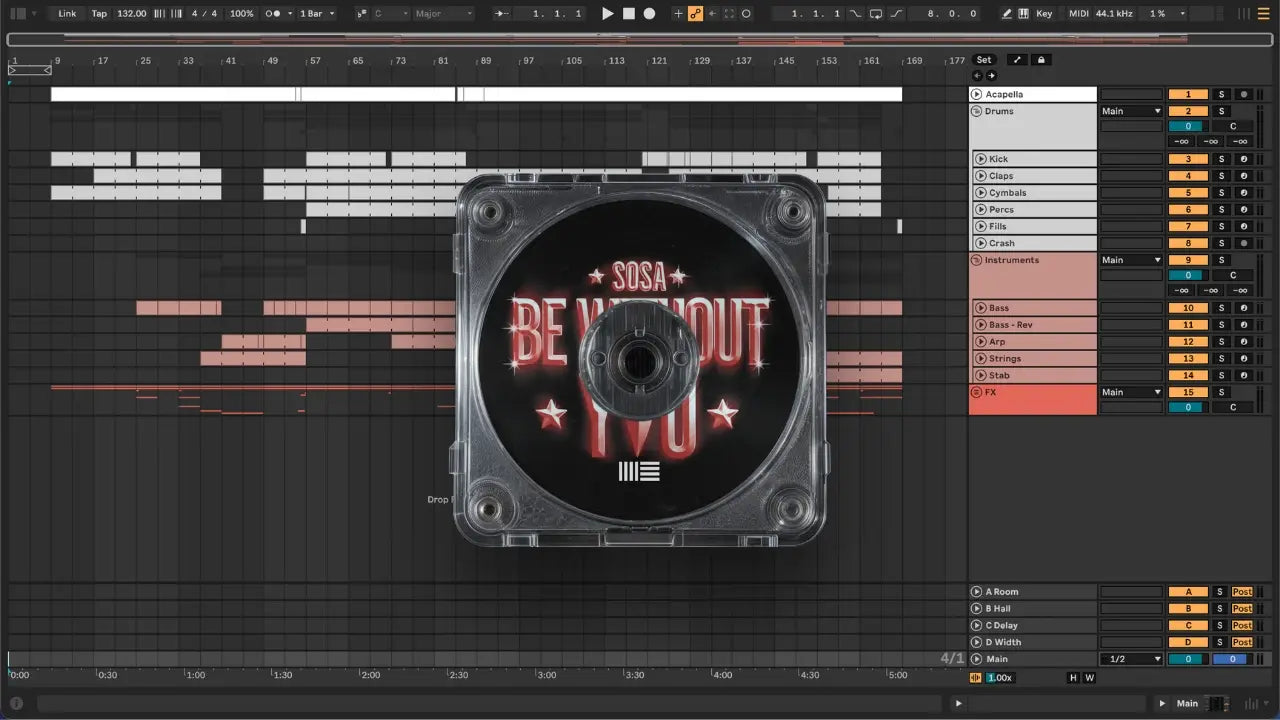Open the quantization 1 Bar dropdown
This screenshot has width=1280, height=720.
click(x=318, y=14)
